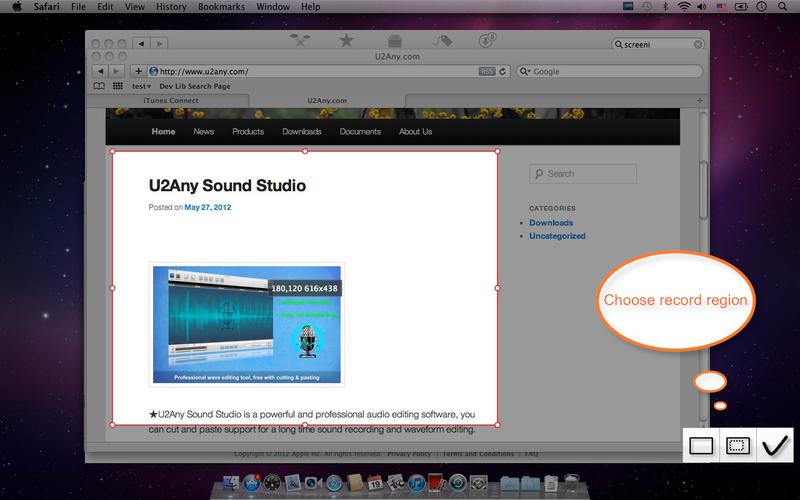Viewport: 800px width, 500px height.
Task: Open Google search magnifier dropdown
Action: pos(524,71)
